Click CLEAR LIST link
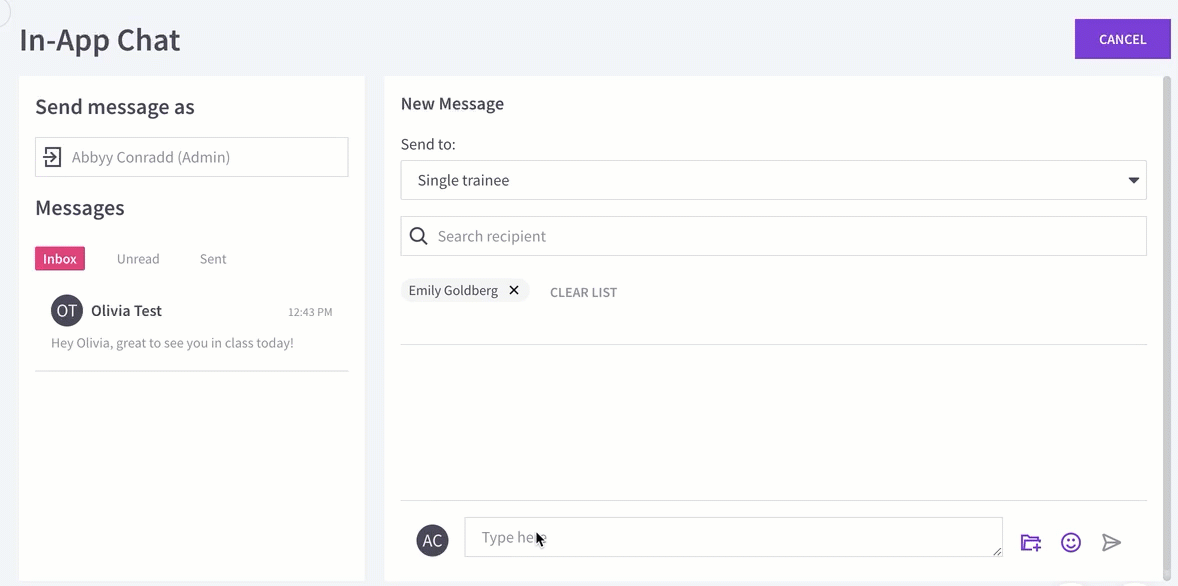Screen dimensions: 1178x586 pyautogui.click(x=584, y=292)
